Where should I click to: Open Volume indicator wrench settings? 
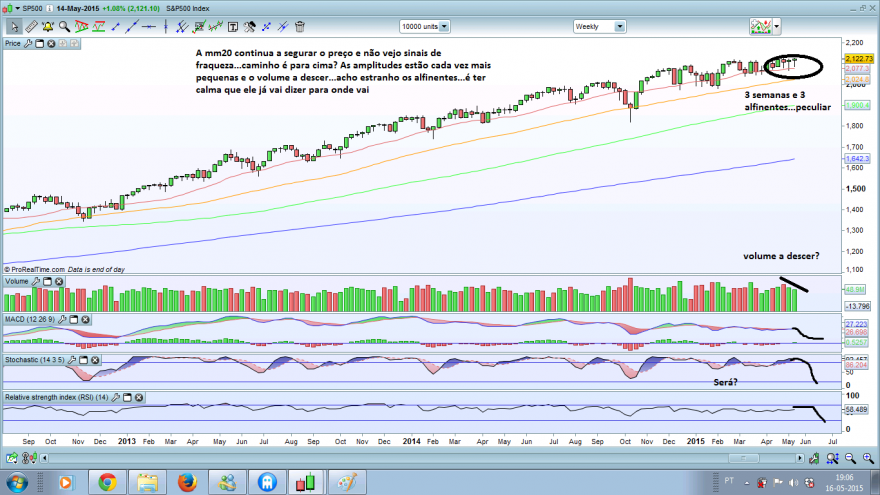point(35,281)
